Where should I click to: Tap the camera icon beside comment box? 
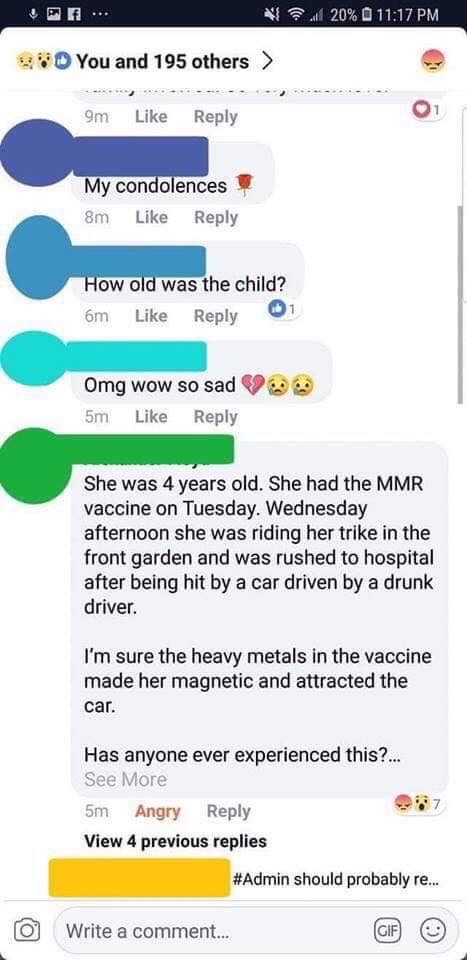point(26,931)
